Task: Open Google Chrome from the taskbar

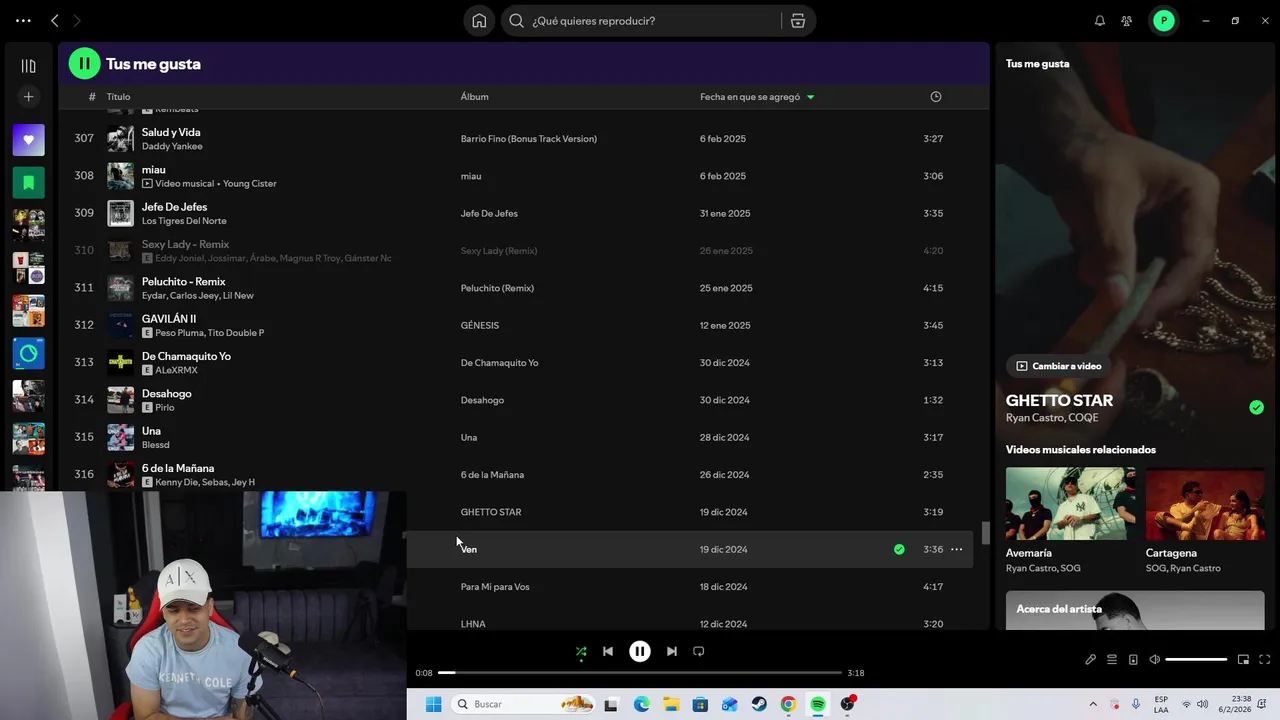Action: [788, 704]
